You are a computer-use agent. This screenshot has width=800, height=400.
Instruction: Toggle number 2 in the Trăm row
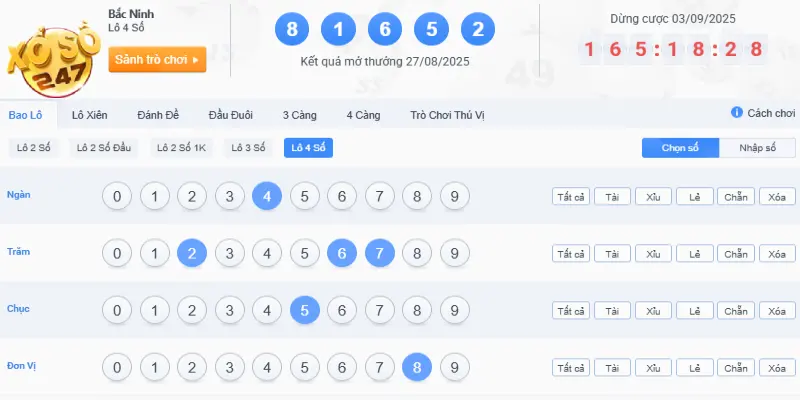point(192,254)
